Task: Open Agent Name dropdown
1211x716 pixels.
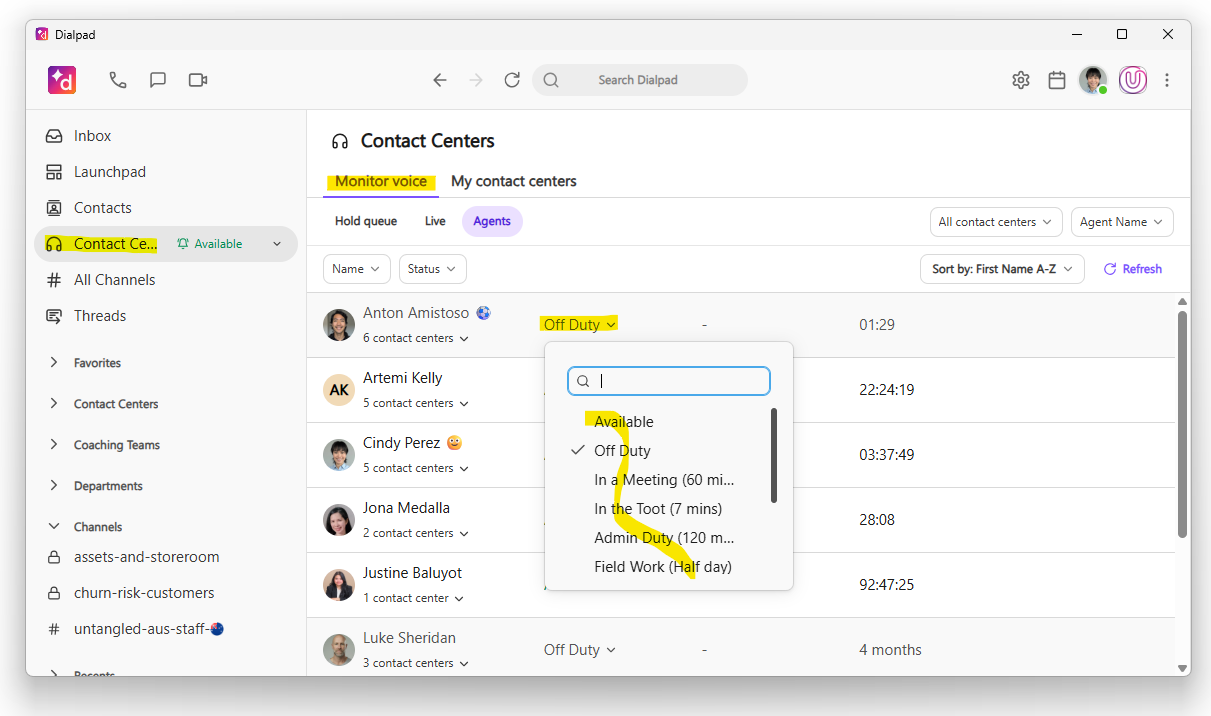Action: pyautogui.click(x=1122, y=222)
